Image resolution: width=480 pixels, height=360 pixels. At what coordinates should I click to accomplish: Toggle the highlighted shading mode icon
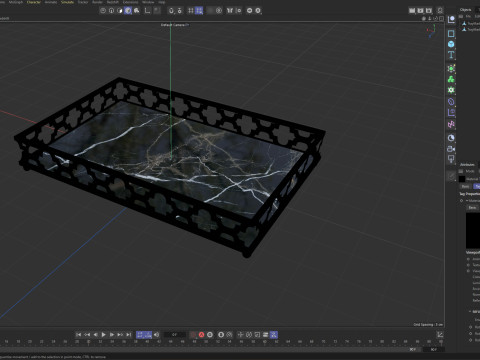coord(128,11)
